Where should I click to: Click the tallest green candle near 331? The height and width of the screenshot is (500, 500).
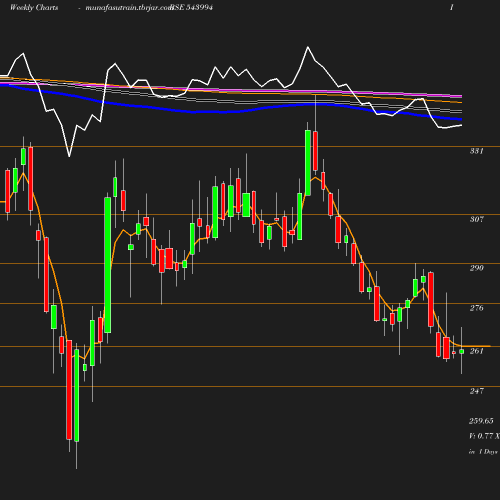(x=308, y=163)
